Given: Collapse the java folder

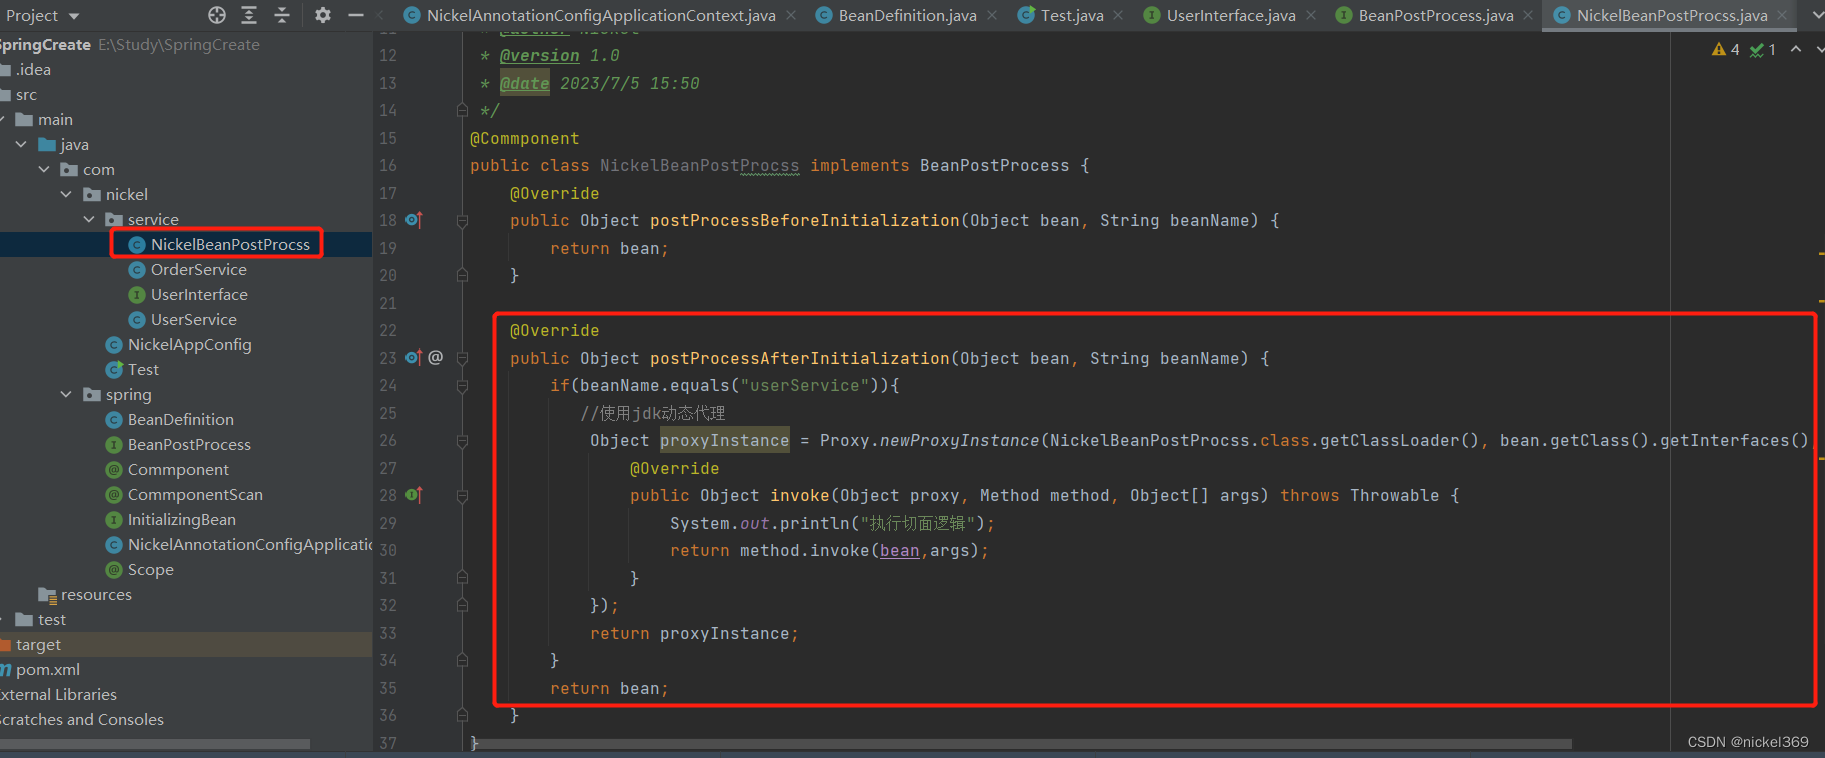Looking at the screenshot, I should (21, 145).
